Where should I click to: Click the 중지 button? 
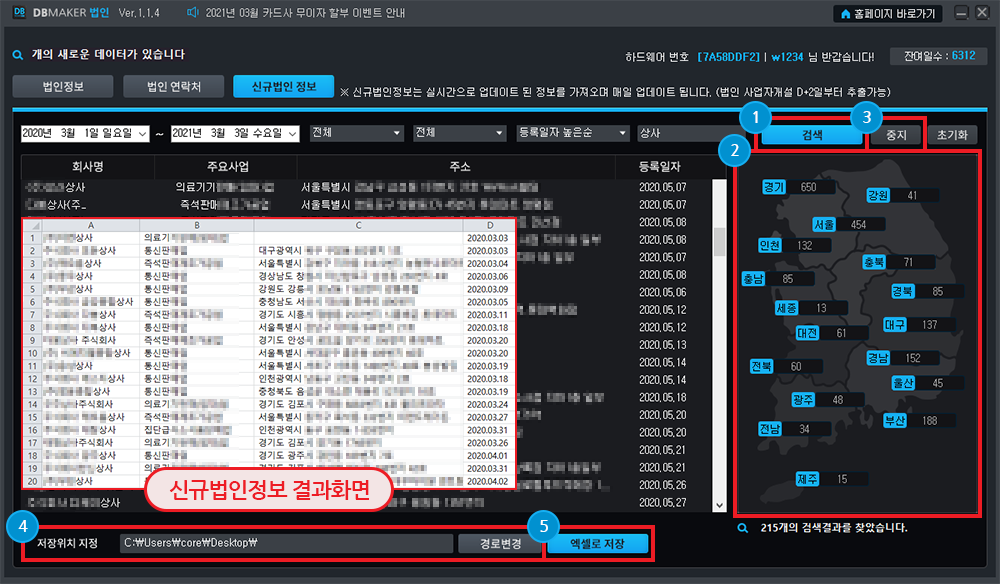click(x=896, y=135)
